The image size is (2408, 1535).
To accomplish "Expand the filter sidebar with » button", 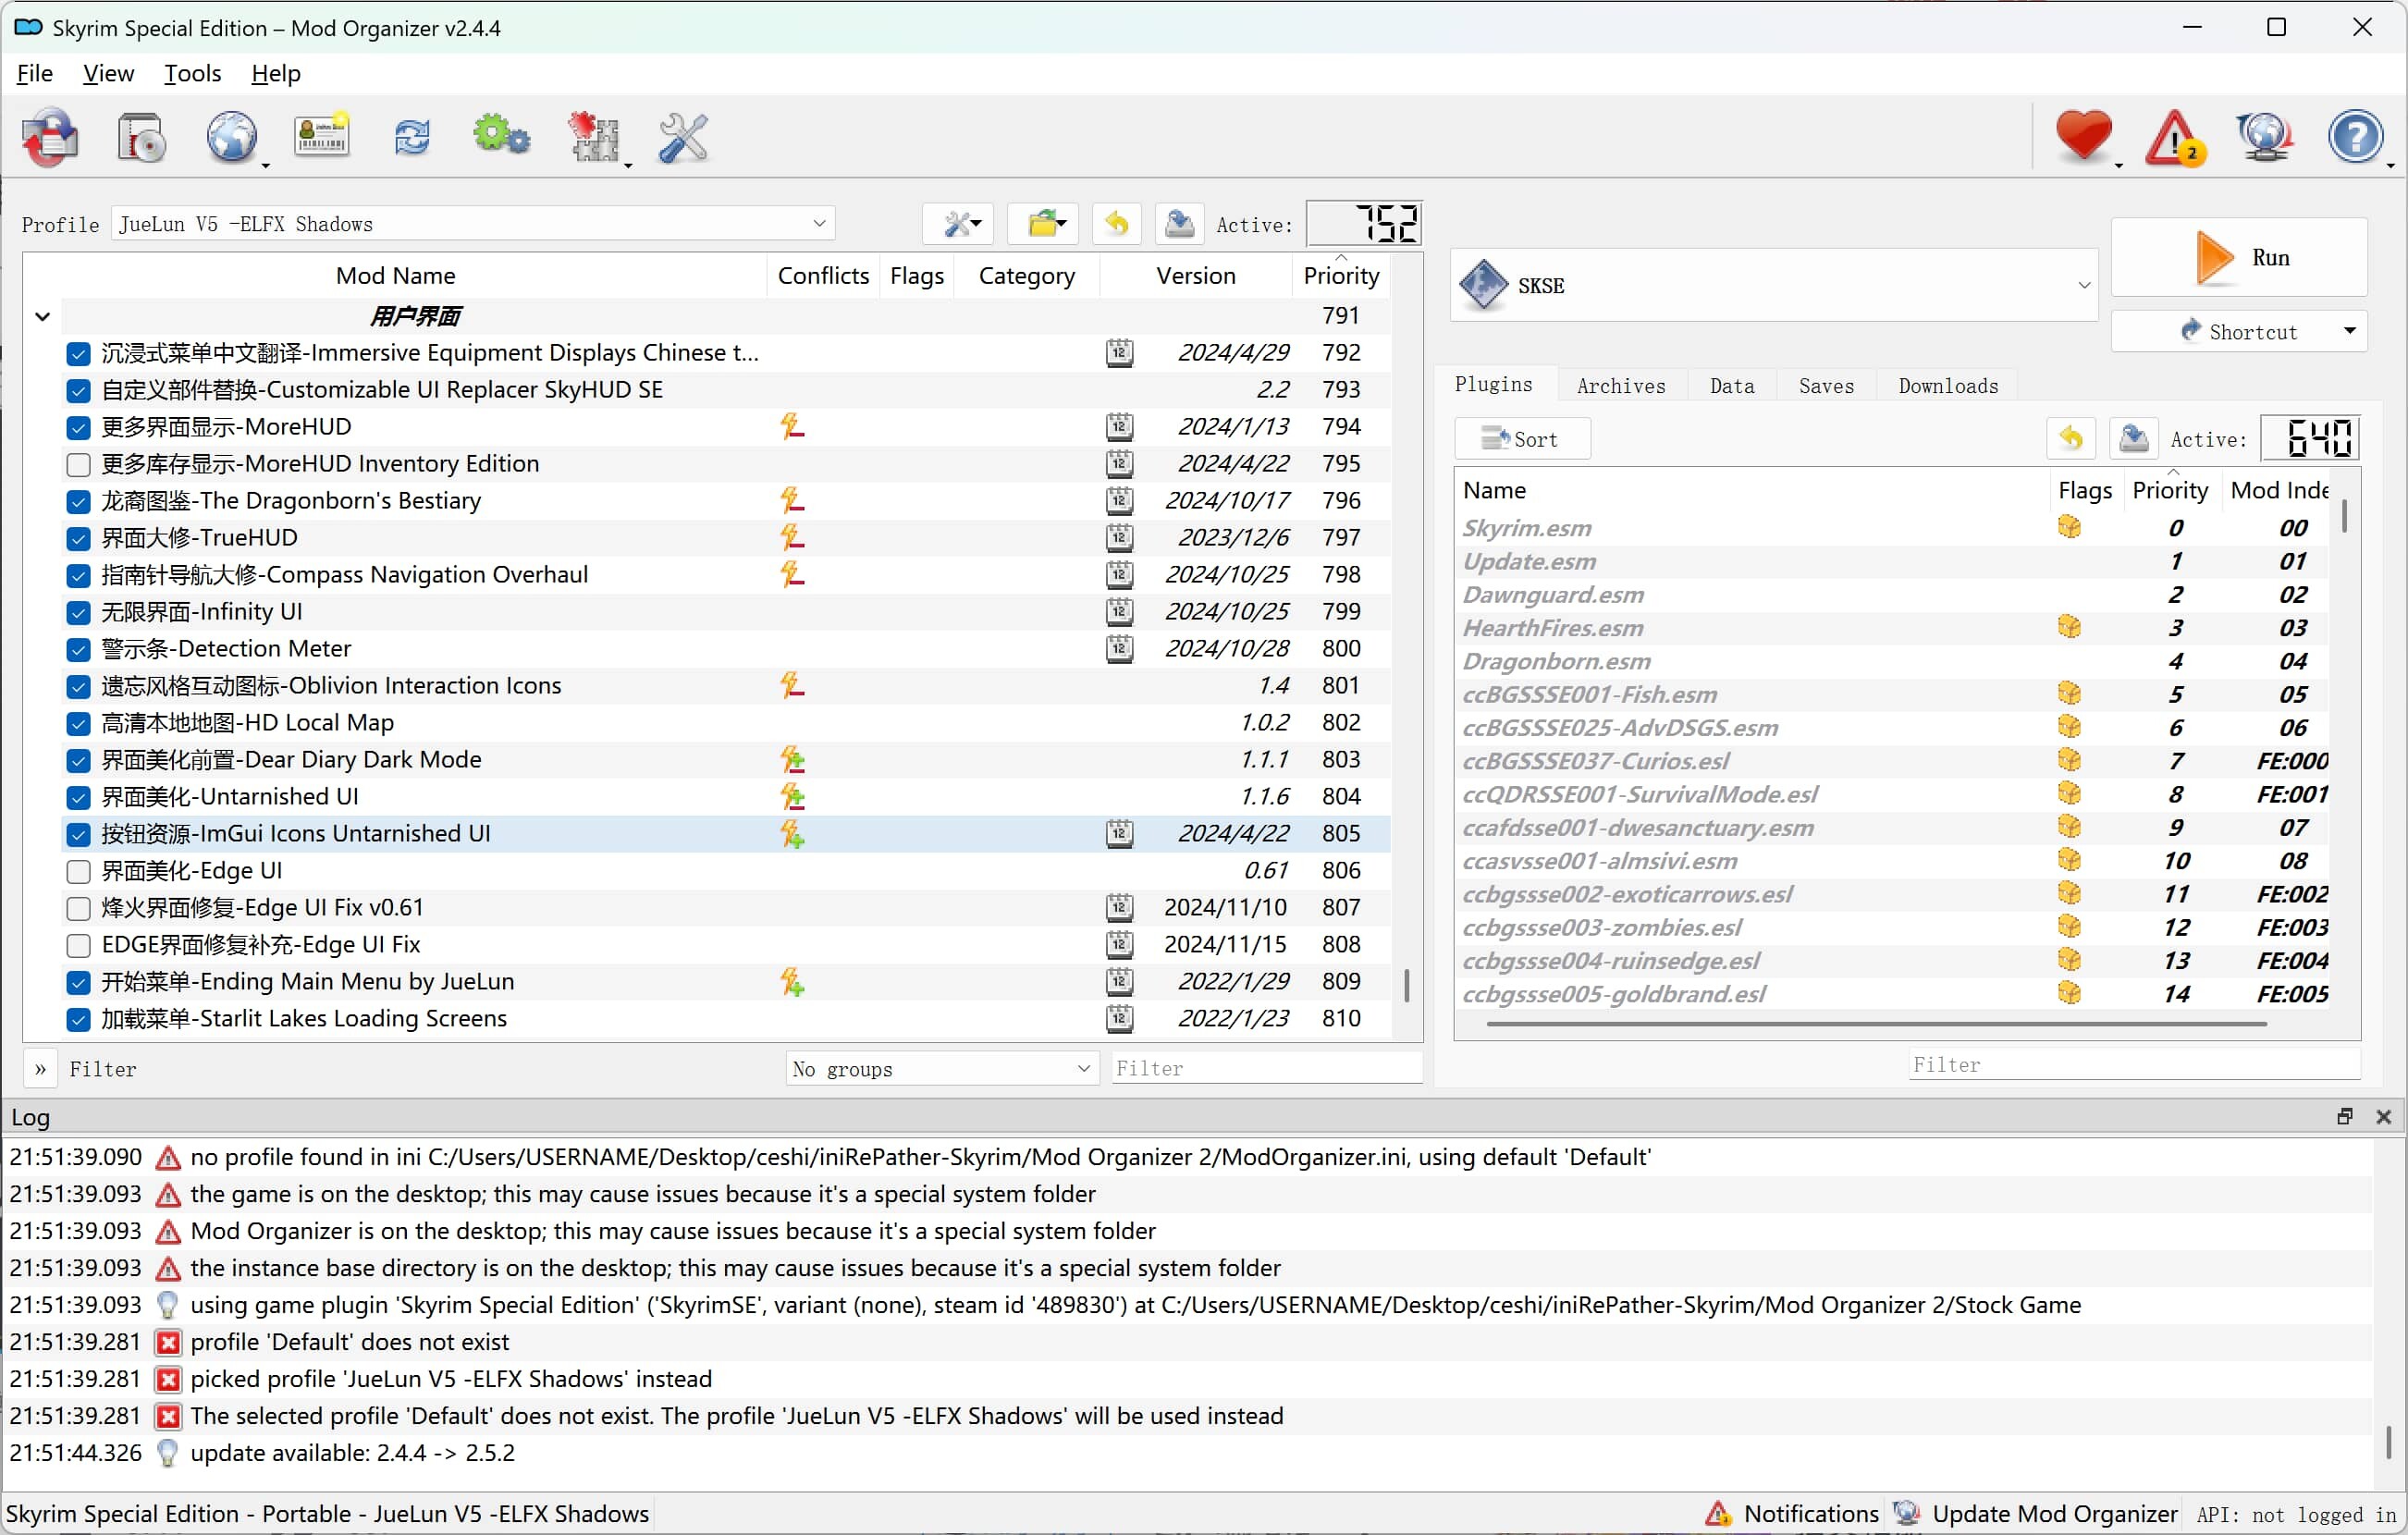I will [x=40, y=1069].
